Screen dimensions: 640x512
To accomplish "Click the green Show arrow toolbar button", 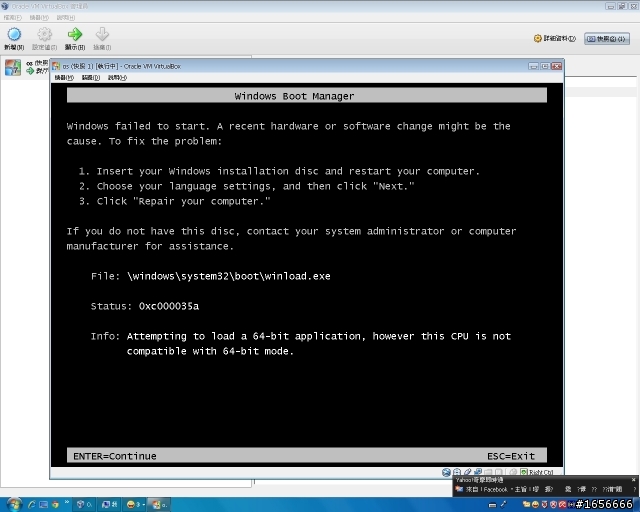I will pos(75,39).
